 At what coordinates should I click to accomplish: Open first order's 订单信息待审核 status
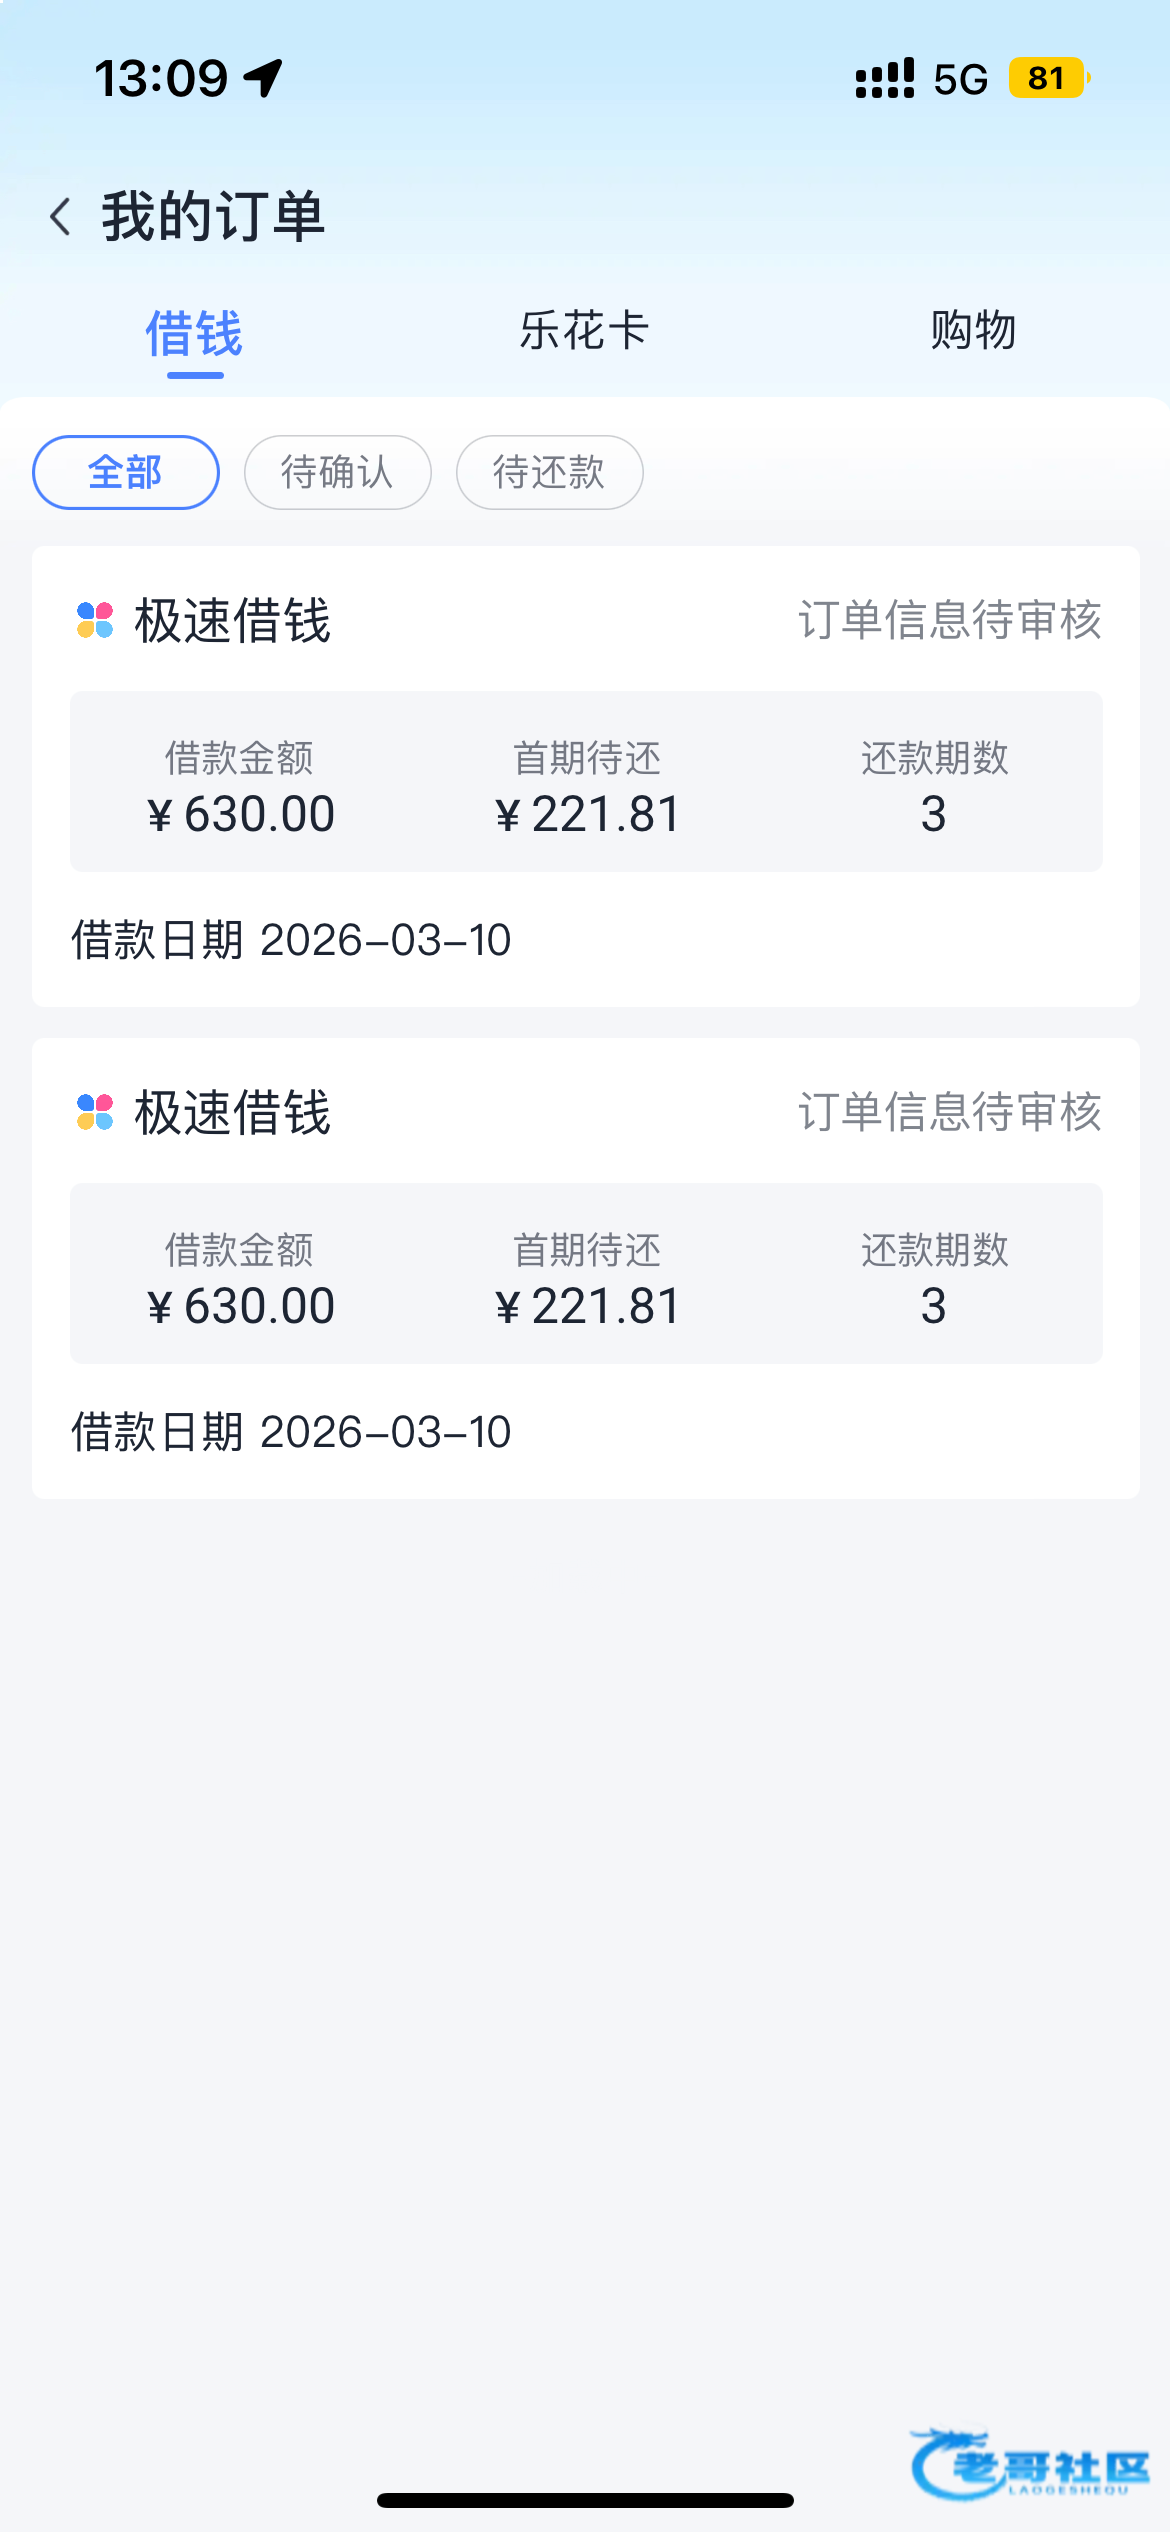[x=950, y=620]
